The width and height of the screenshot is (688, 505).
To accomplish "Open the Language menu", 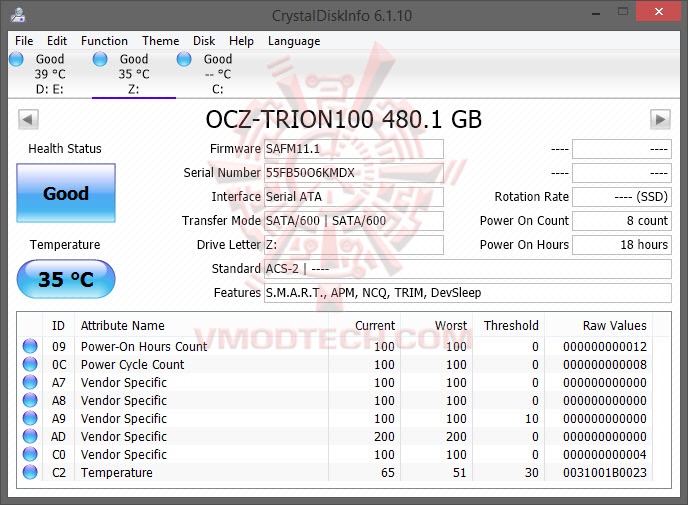I will 294,41.
